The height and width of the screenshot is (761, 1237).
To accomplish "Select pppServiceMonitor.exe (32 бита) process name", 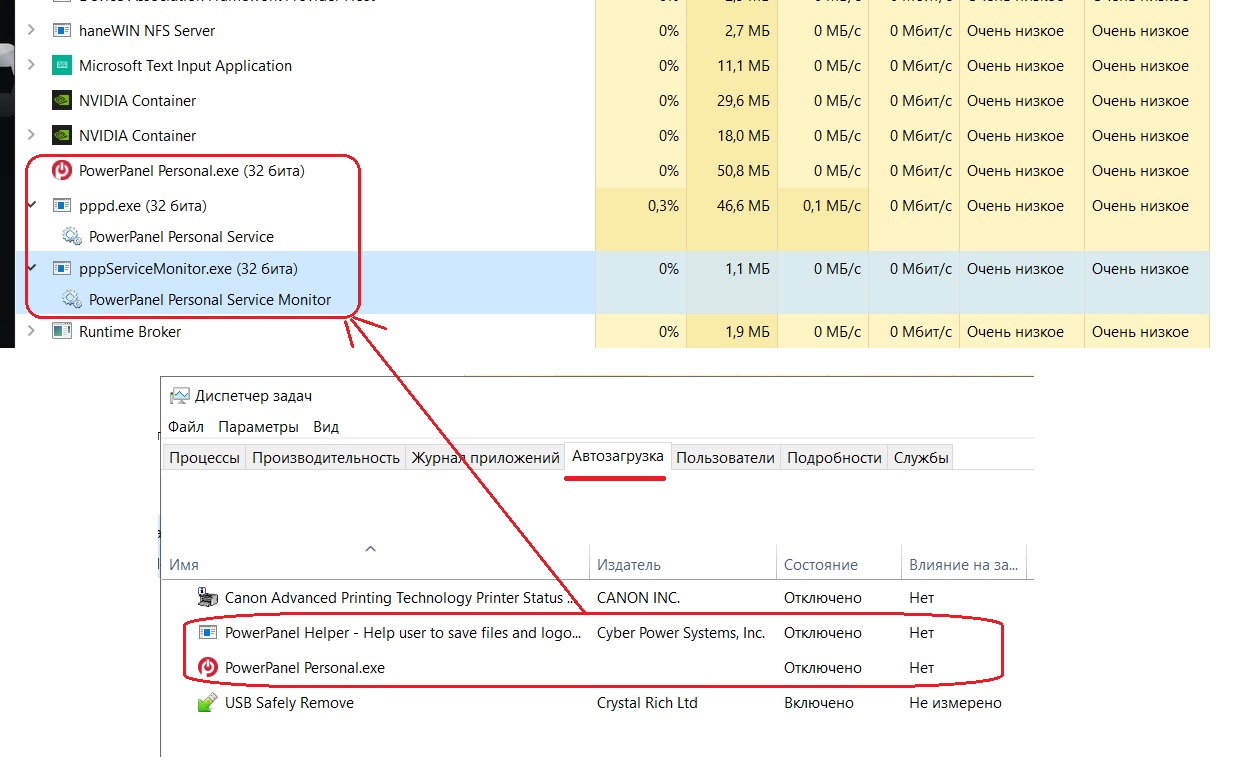I will pyautogui.click(x=188, y=269).
